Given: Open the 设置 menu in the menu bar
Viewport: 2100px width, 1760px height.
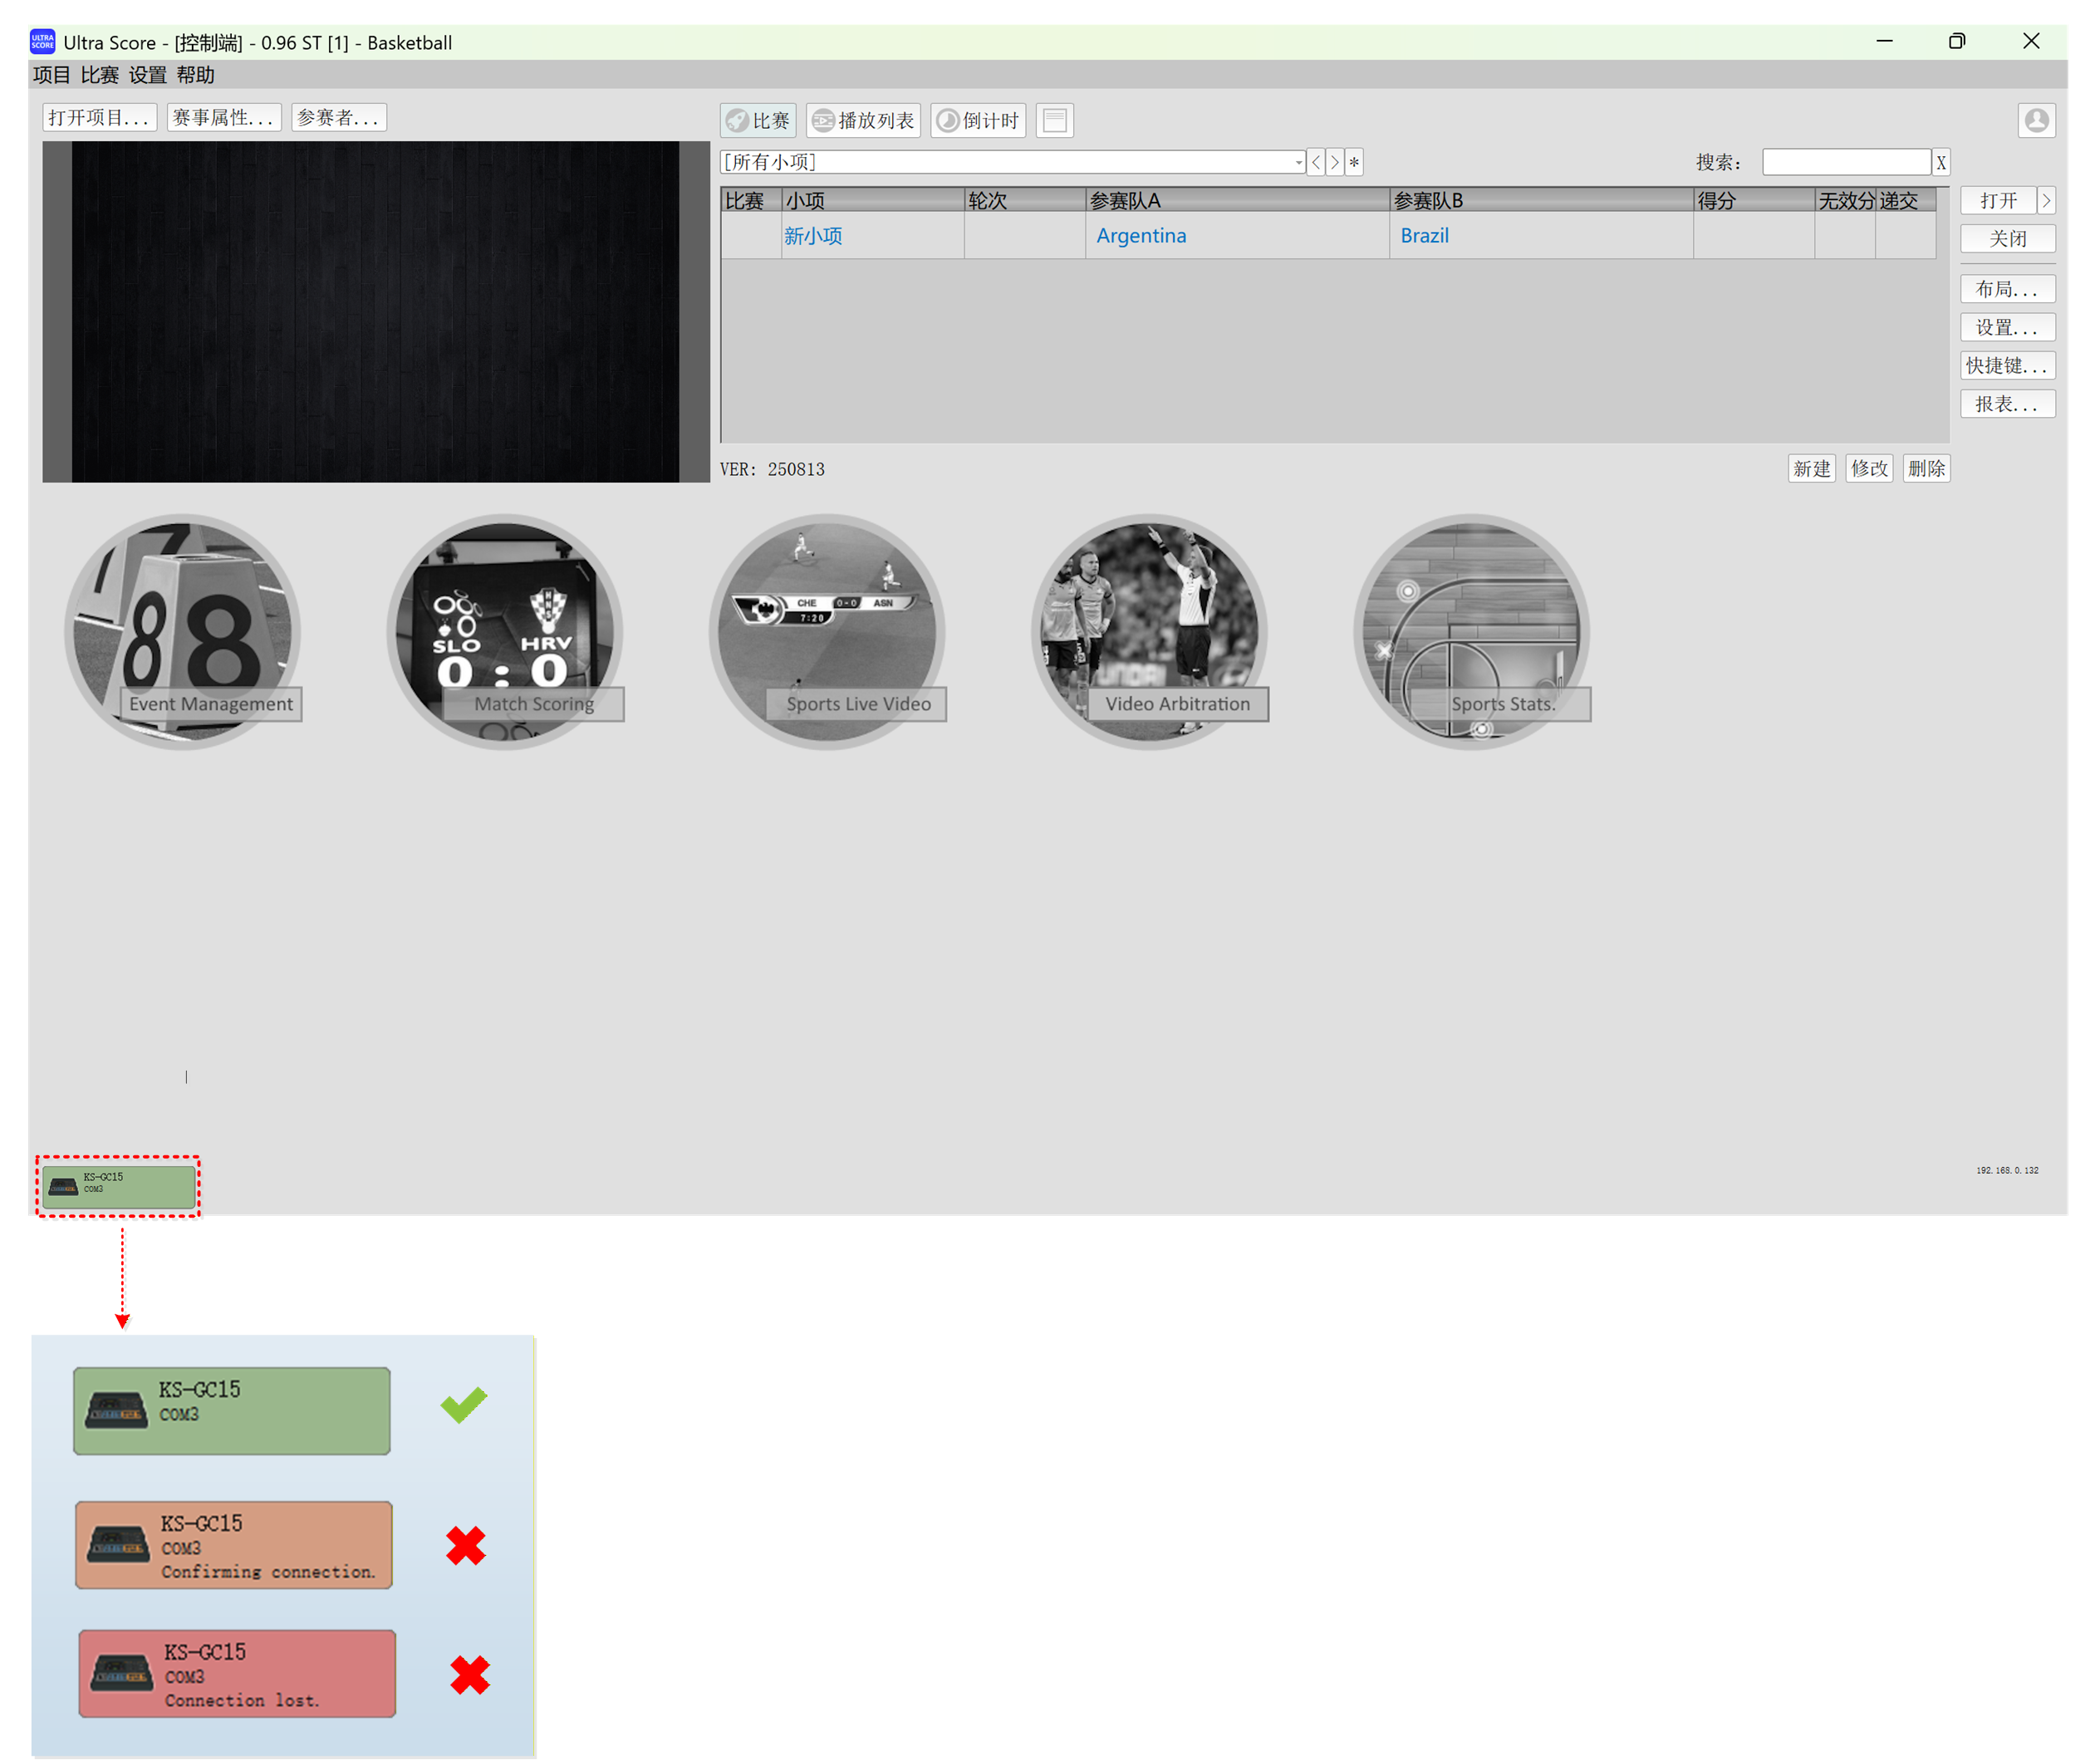Looking at the screenshot, I should pyautogui.click(x=147, y=75).
